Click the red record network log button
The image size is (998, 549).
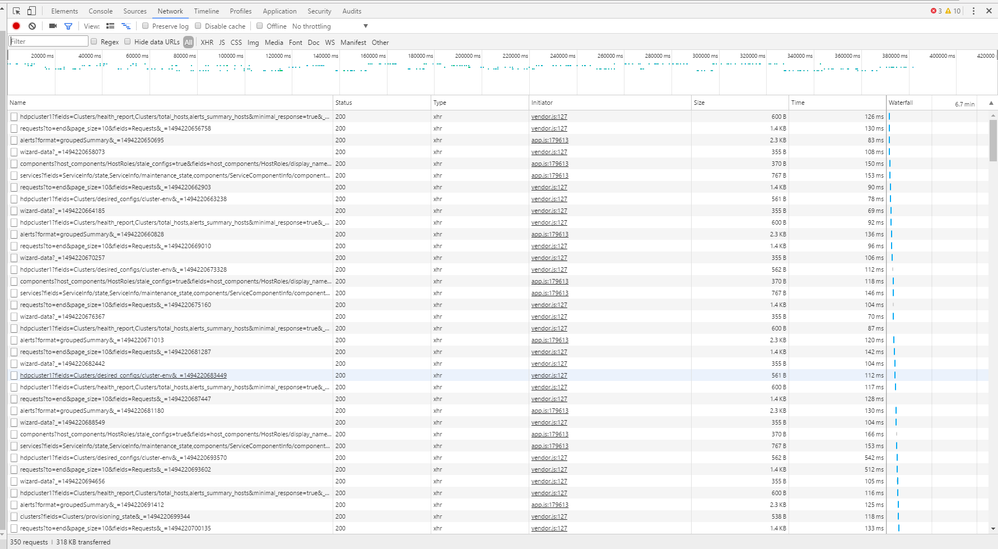point(16,26)
